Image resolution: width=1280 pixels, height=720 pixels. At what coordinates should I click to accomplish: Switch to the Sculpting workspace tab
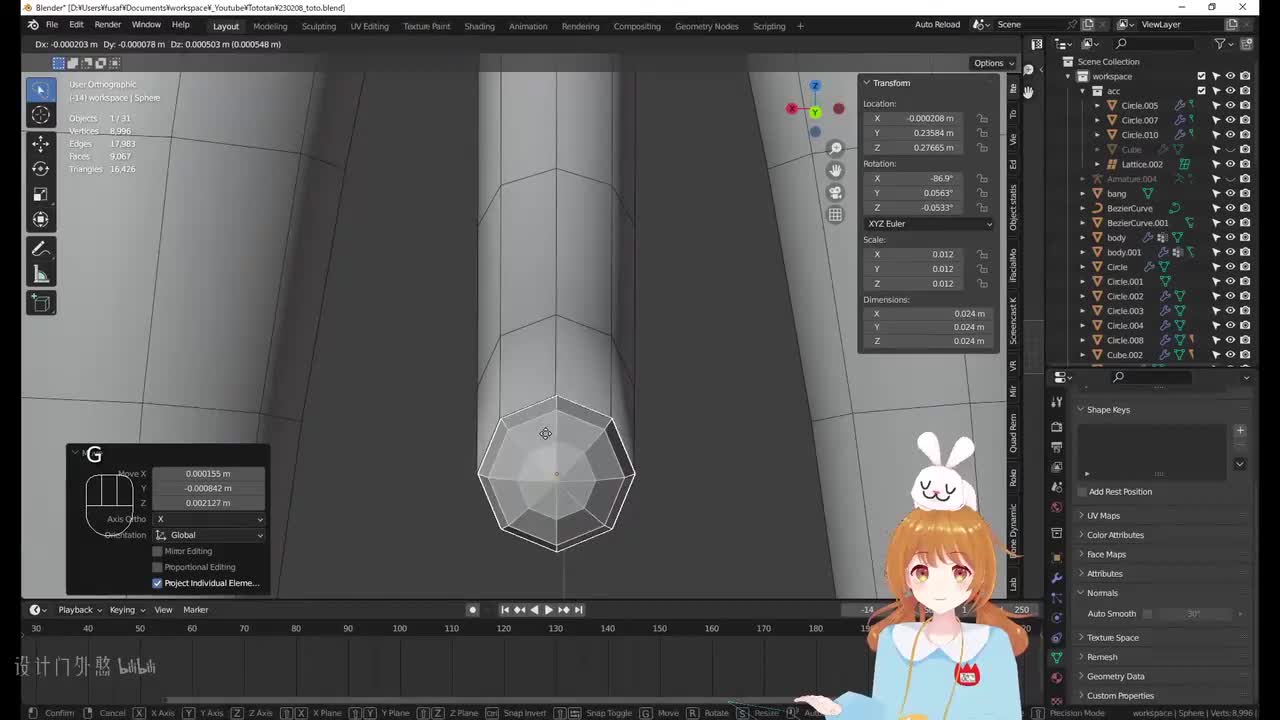[319, 26]
